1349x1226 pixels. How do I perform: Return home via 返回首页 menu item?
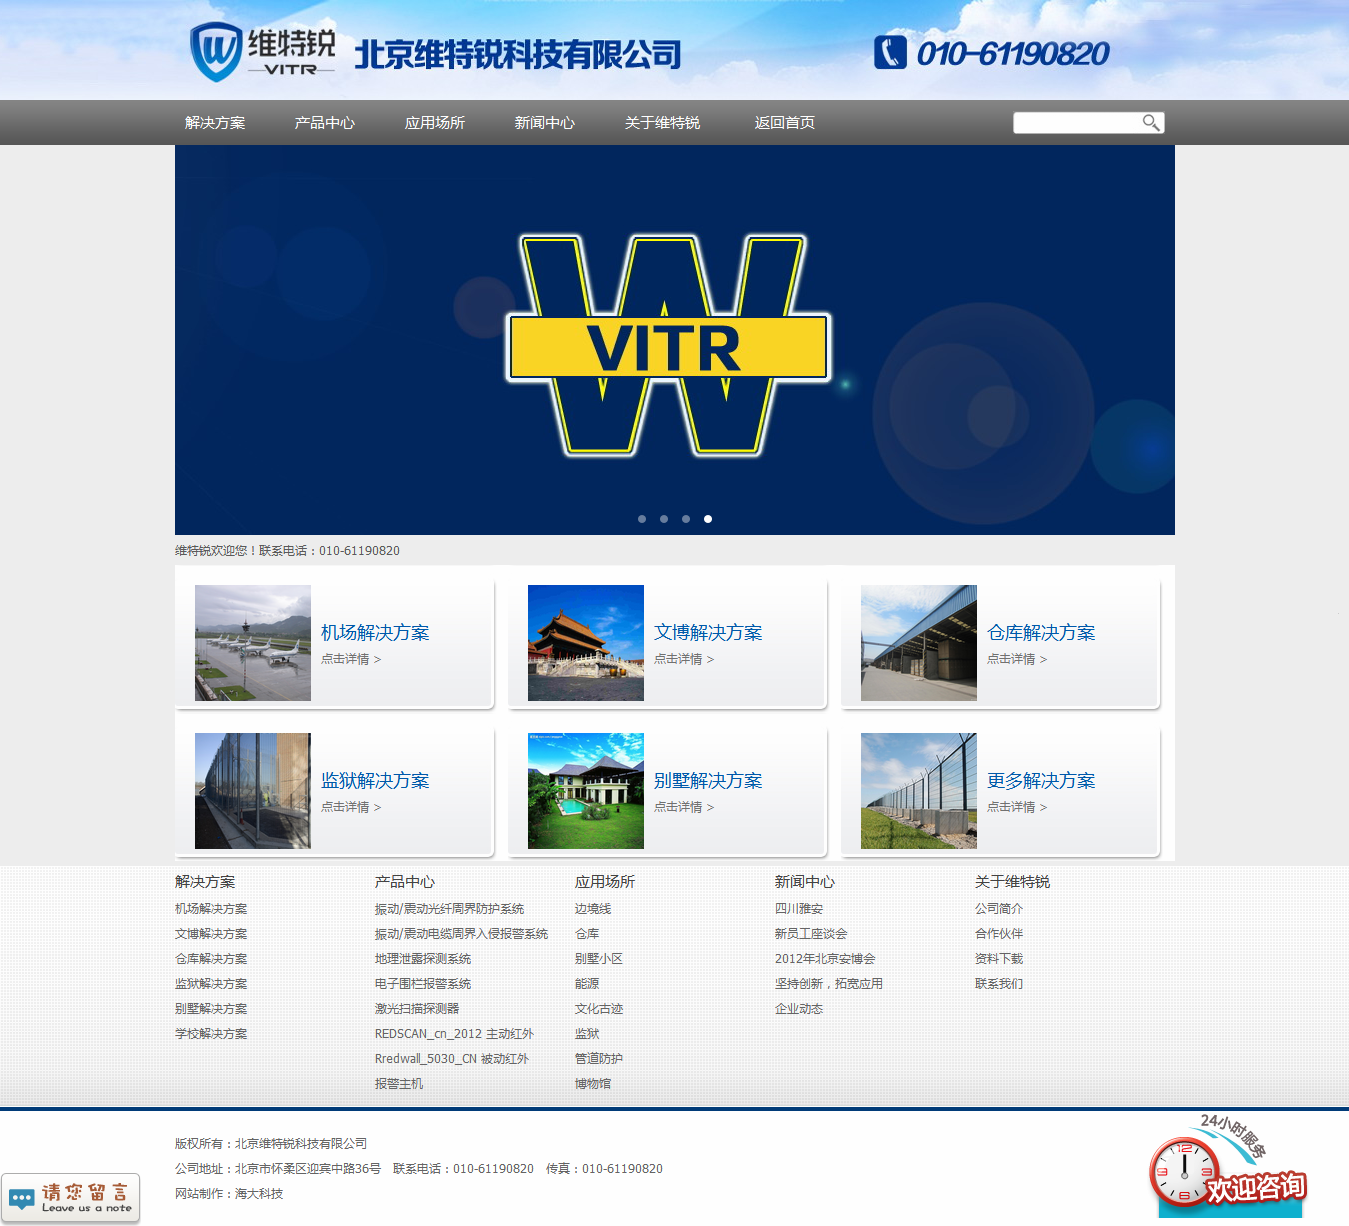[x=784, y=123]
